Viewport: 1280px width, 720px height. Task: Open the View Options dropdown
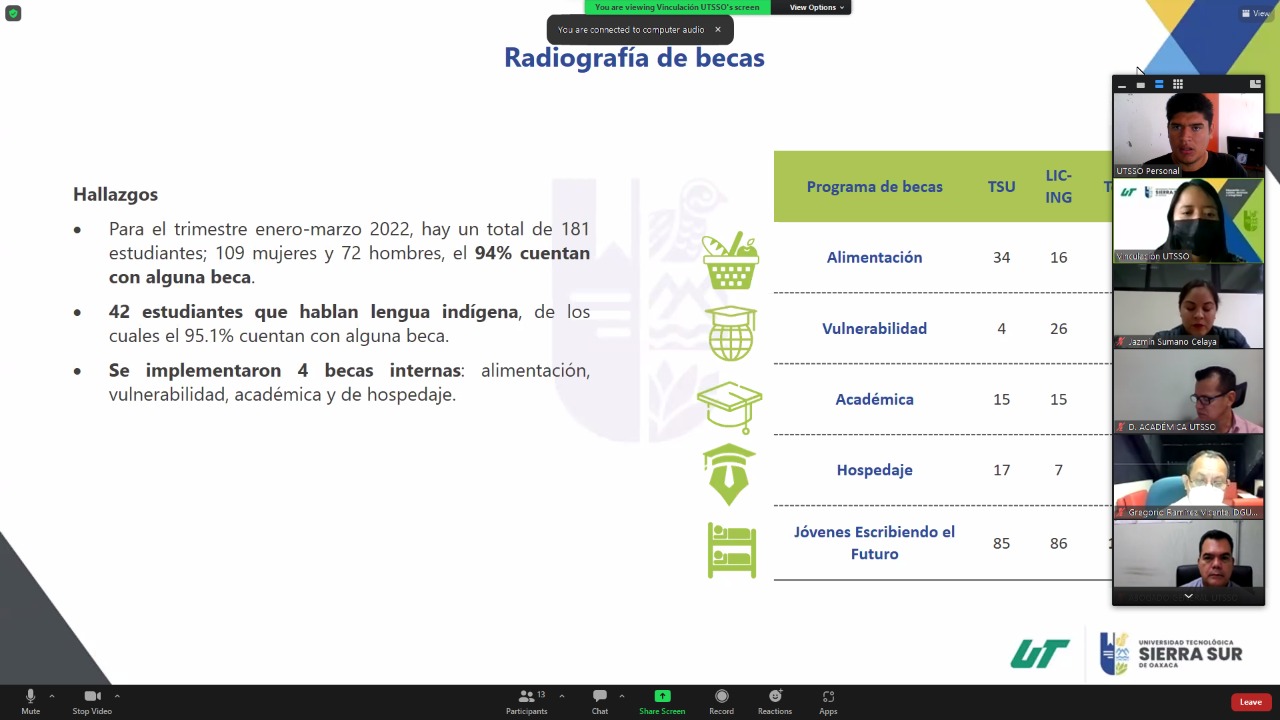click(x=816, y=7)
